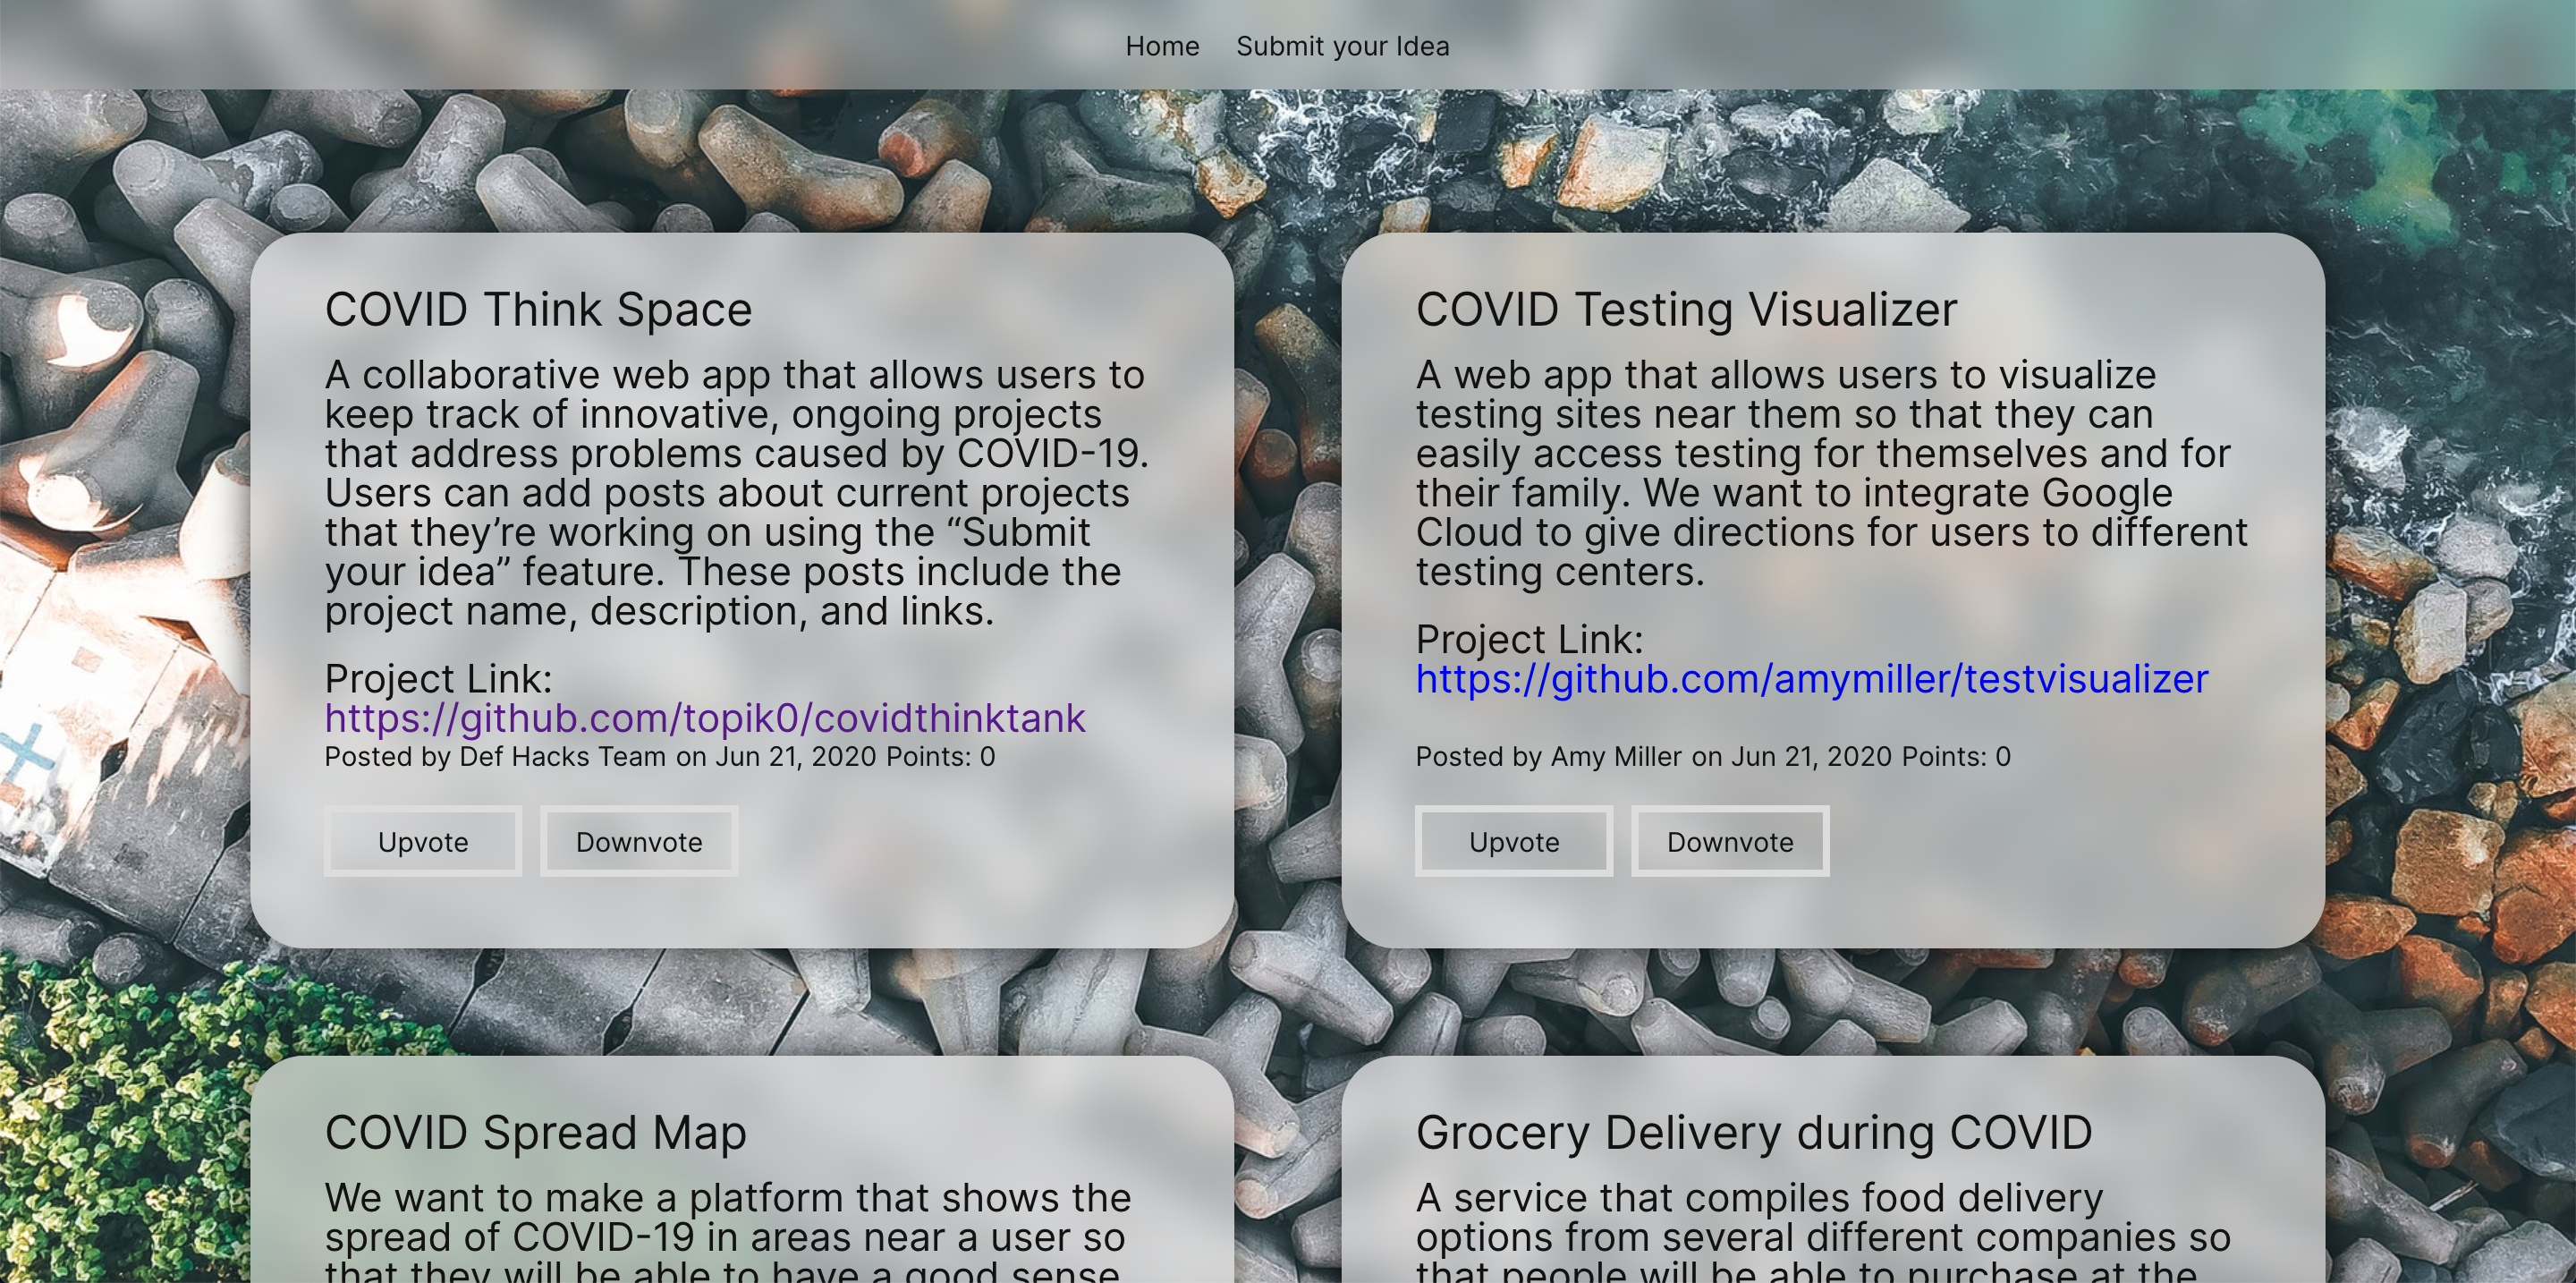Viewport: 2576px width, 1283px height.
Task: Select the COVID Spread Map heading
Action: [535, 1133]
